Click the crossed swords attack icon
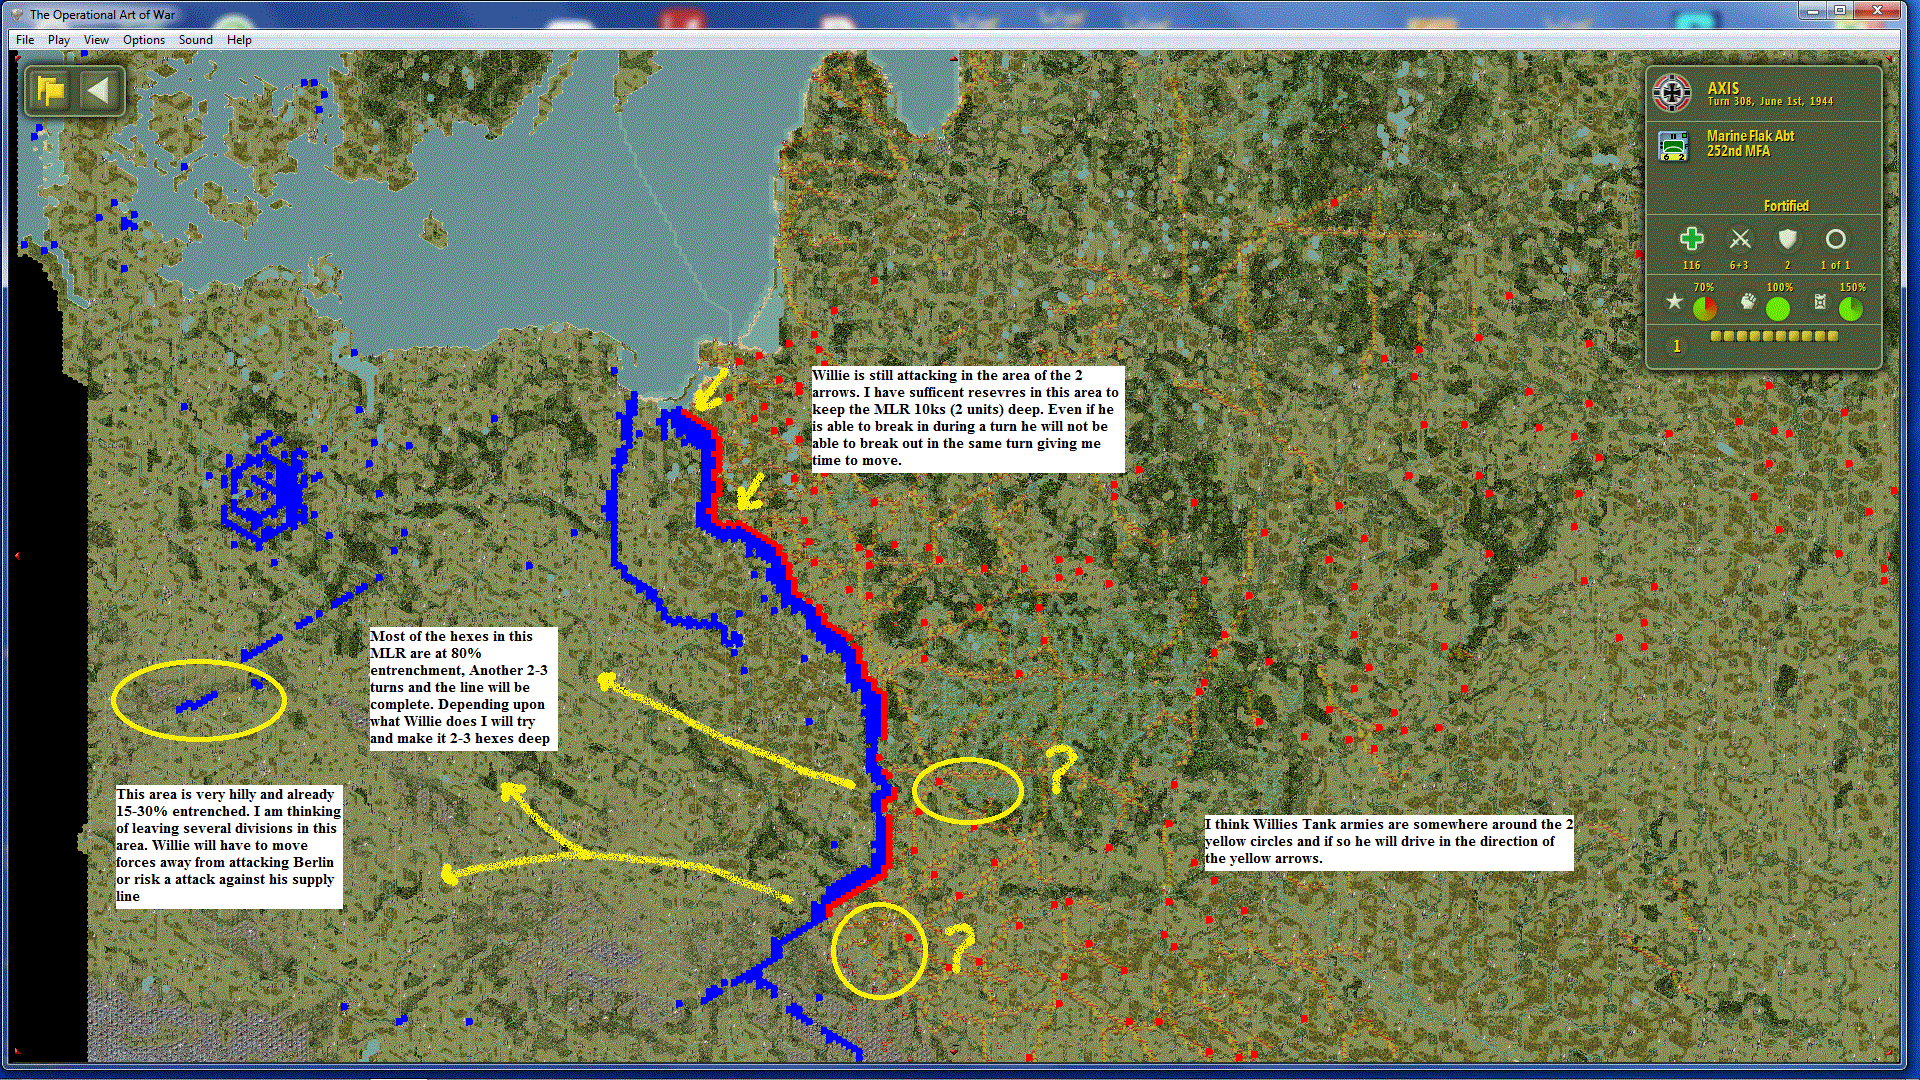1920x1080 pixels. point(1740,239)
